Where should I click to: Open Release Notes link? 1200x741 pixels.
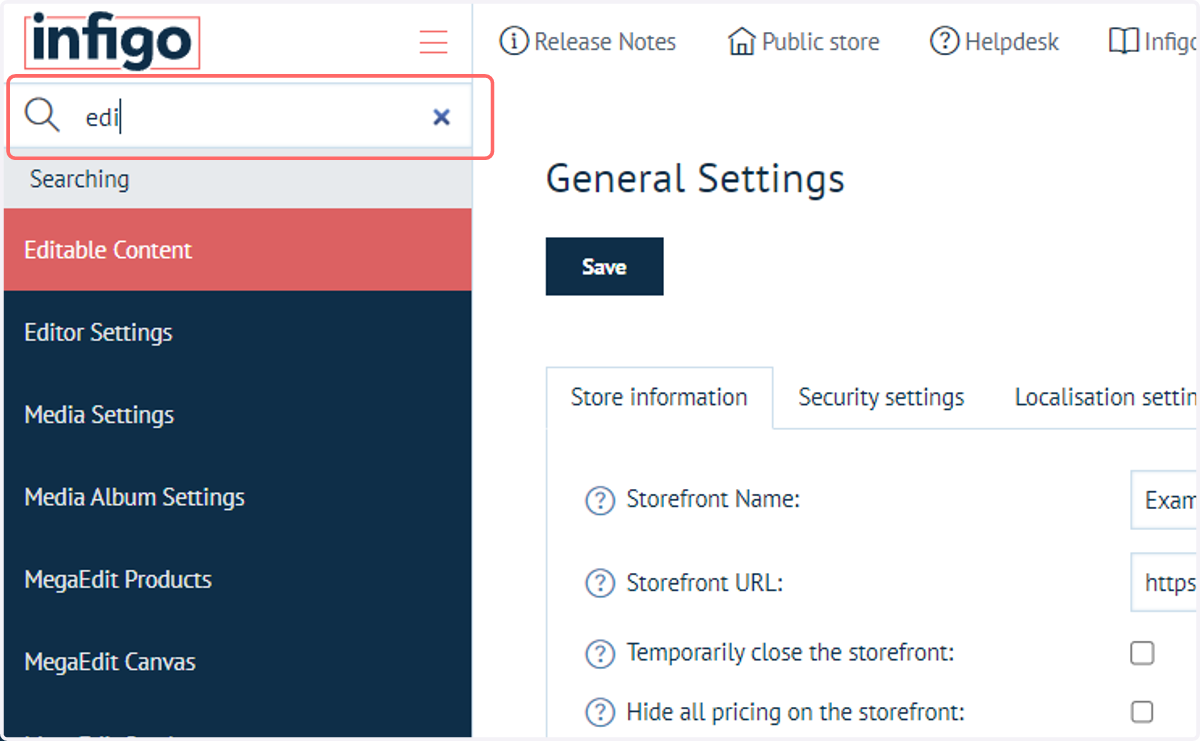click(x=588, y=42)
